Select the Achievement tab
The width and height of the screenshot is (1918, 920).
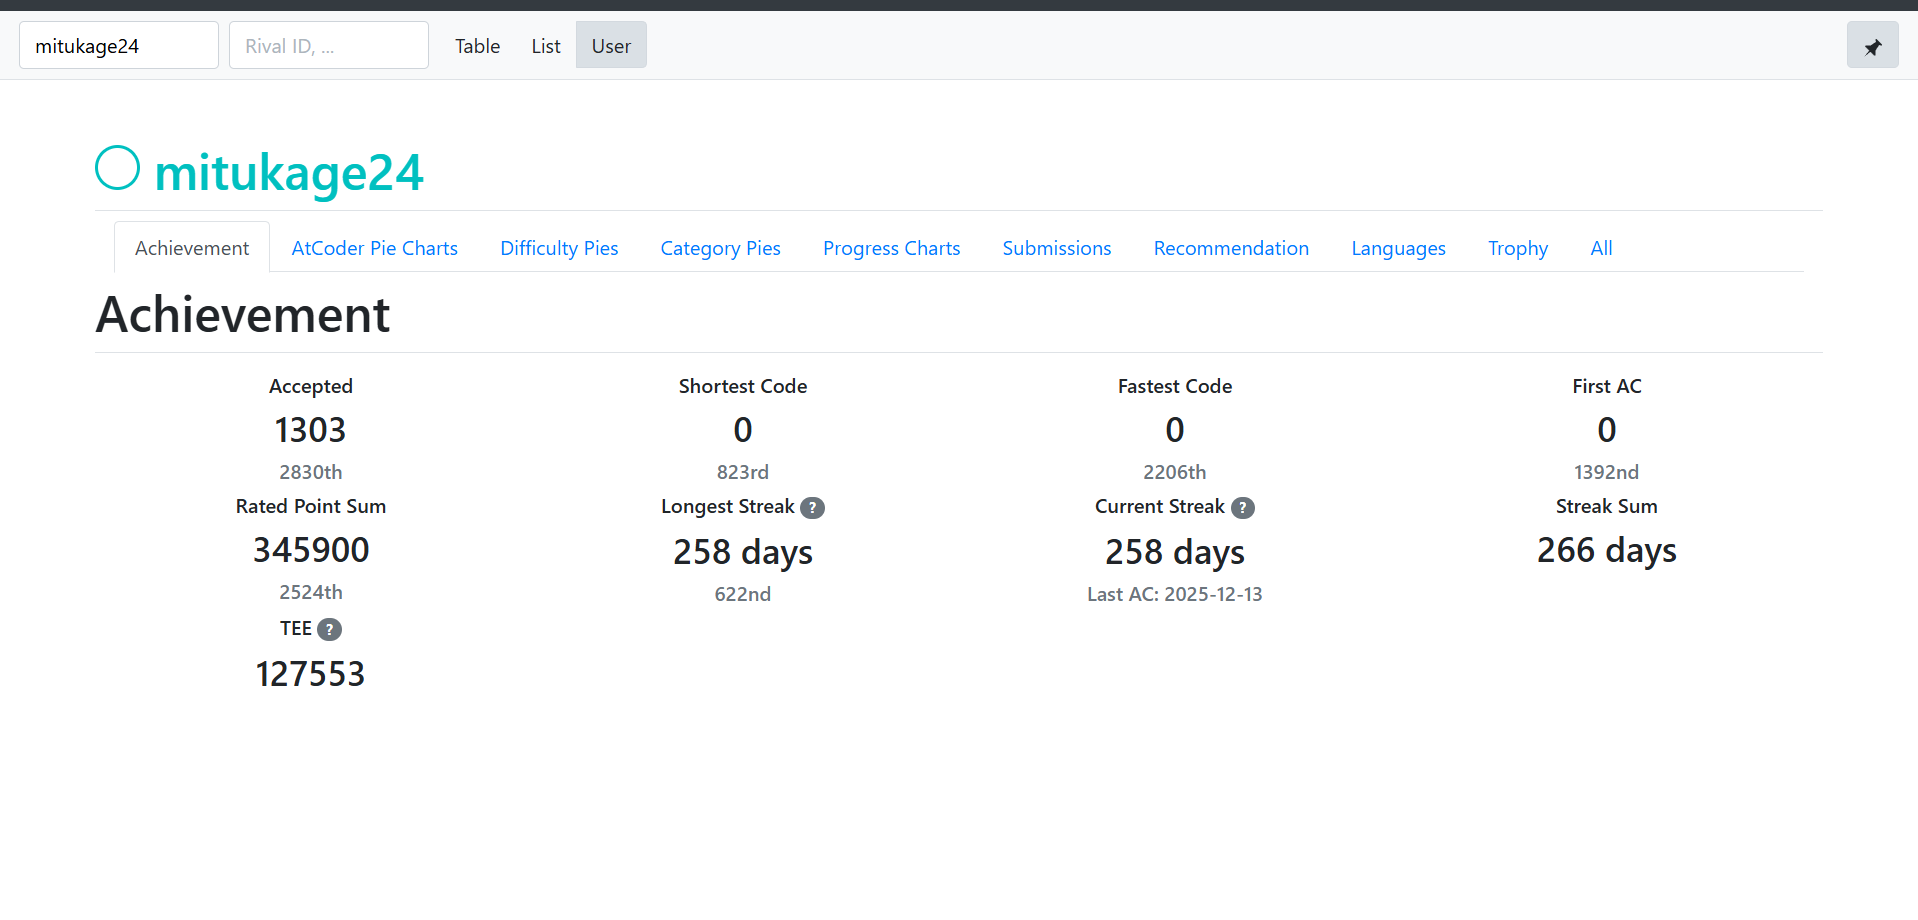coord(192,248)
